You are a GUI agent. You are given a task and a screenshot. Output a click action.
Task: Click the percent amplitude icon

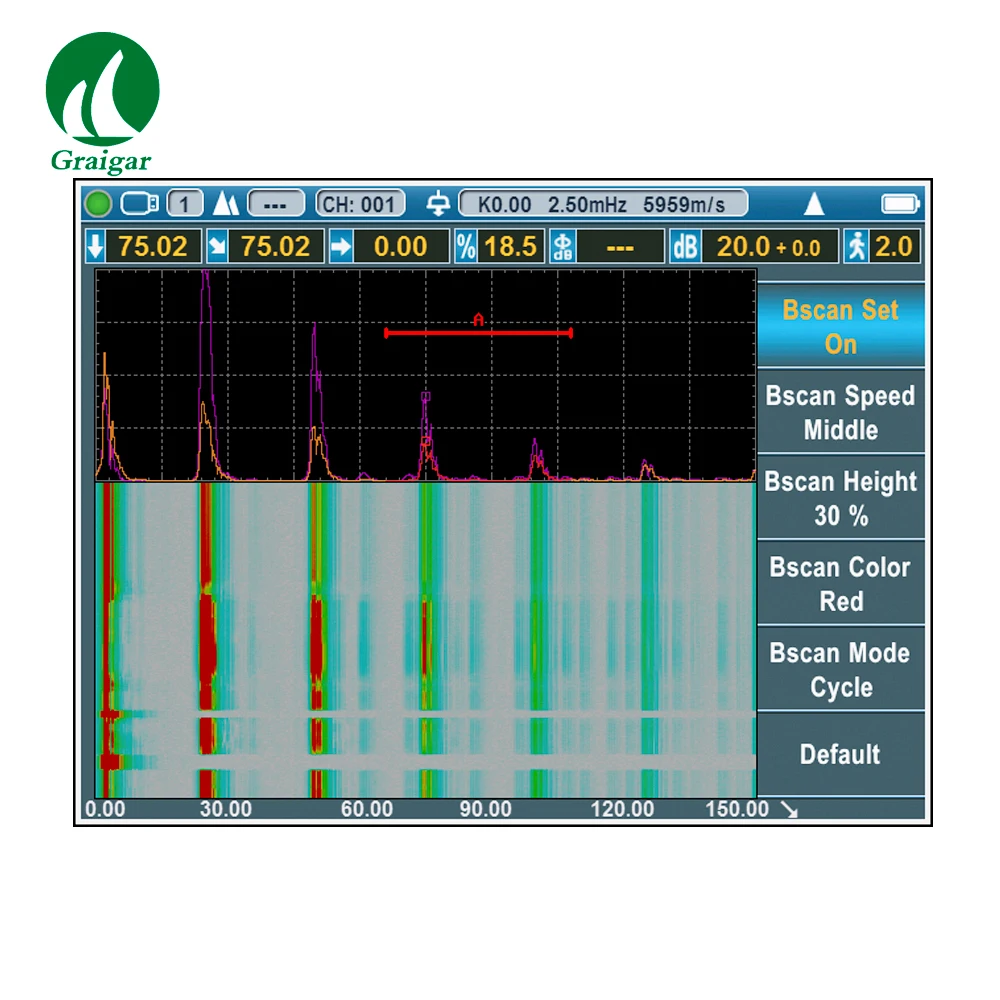[465, 246]
